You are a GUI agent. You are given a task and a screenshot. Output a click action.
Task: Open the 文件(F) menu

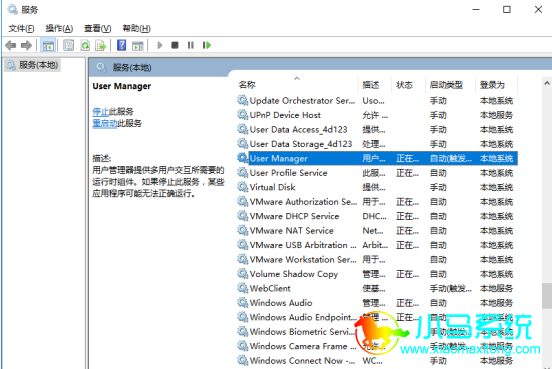pos(21,29)
